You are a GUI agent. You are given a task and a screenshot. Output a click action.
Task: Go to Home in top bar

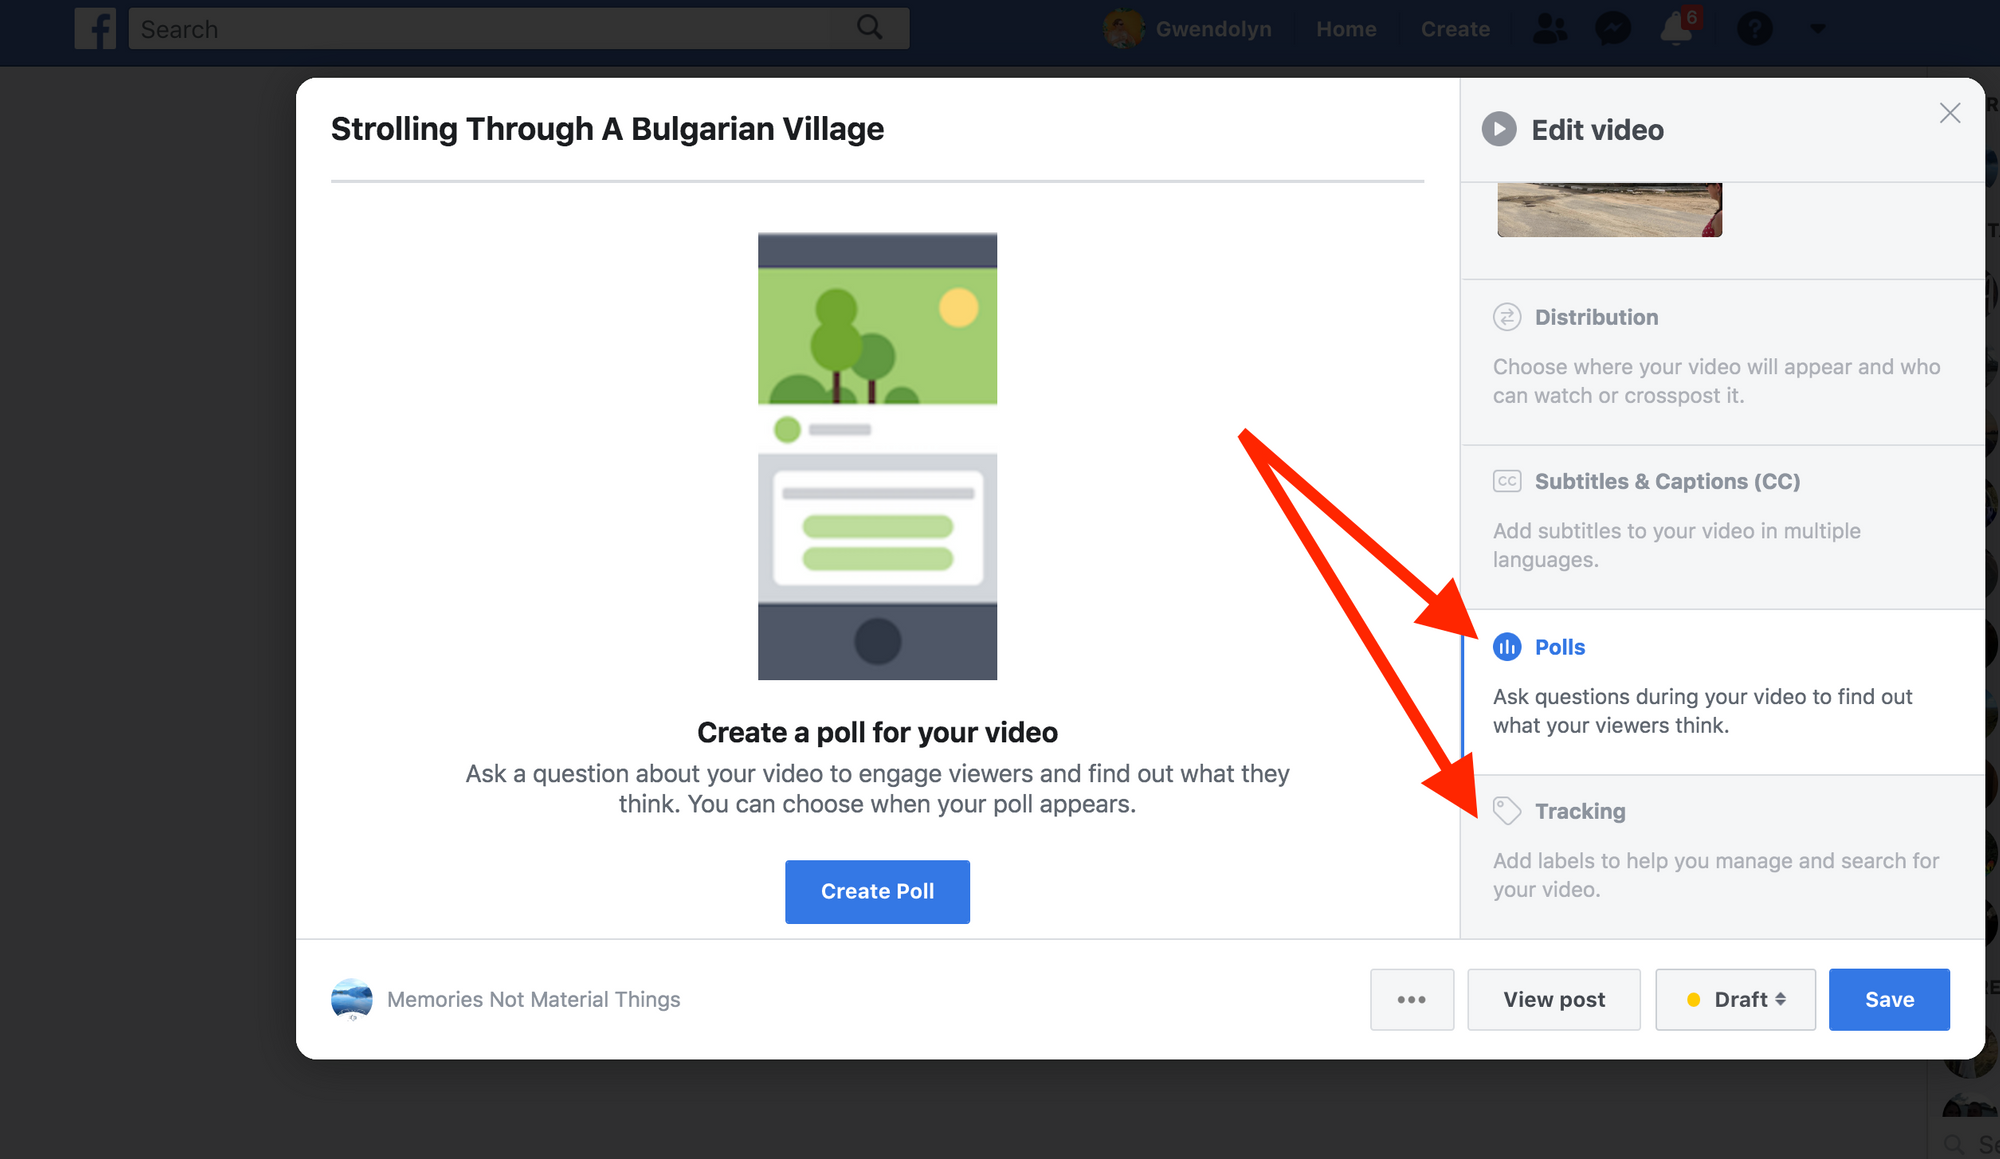[1346, 29]
